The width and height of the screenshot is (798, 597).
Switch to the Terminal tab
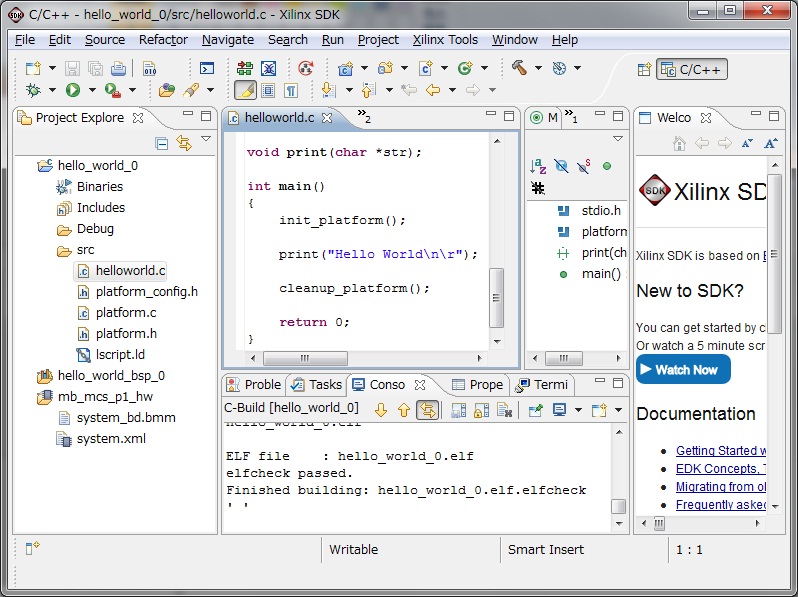[x=542, y=384]
